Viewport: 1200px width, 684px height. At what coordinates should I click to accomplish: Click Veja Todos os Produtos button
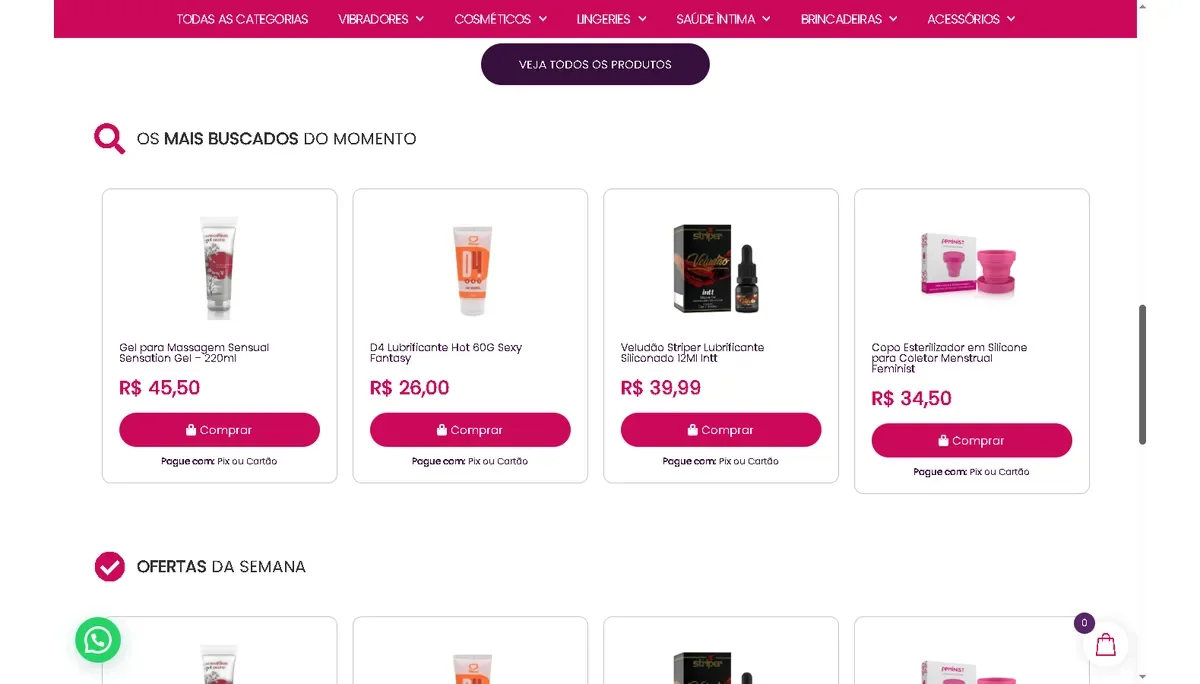click(x=595, y=64)
